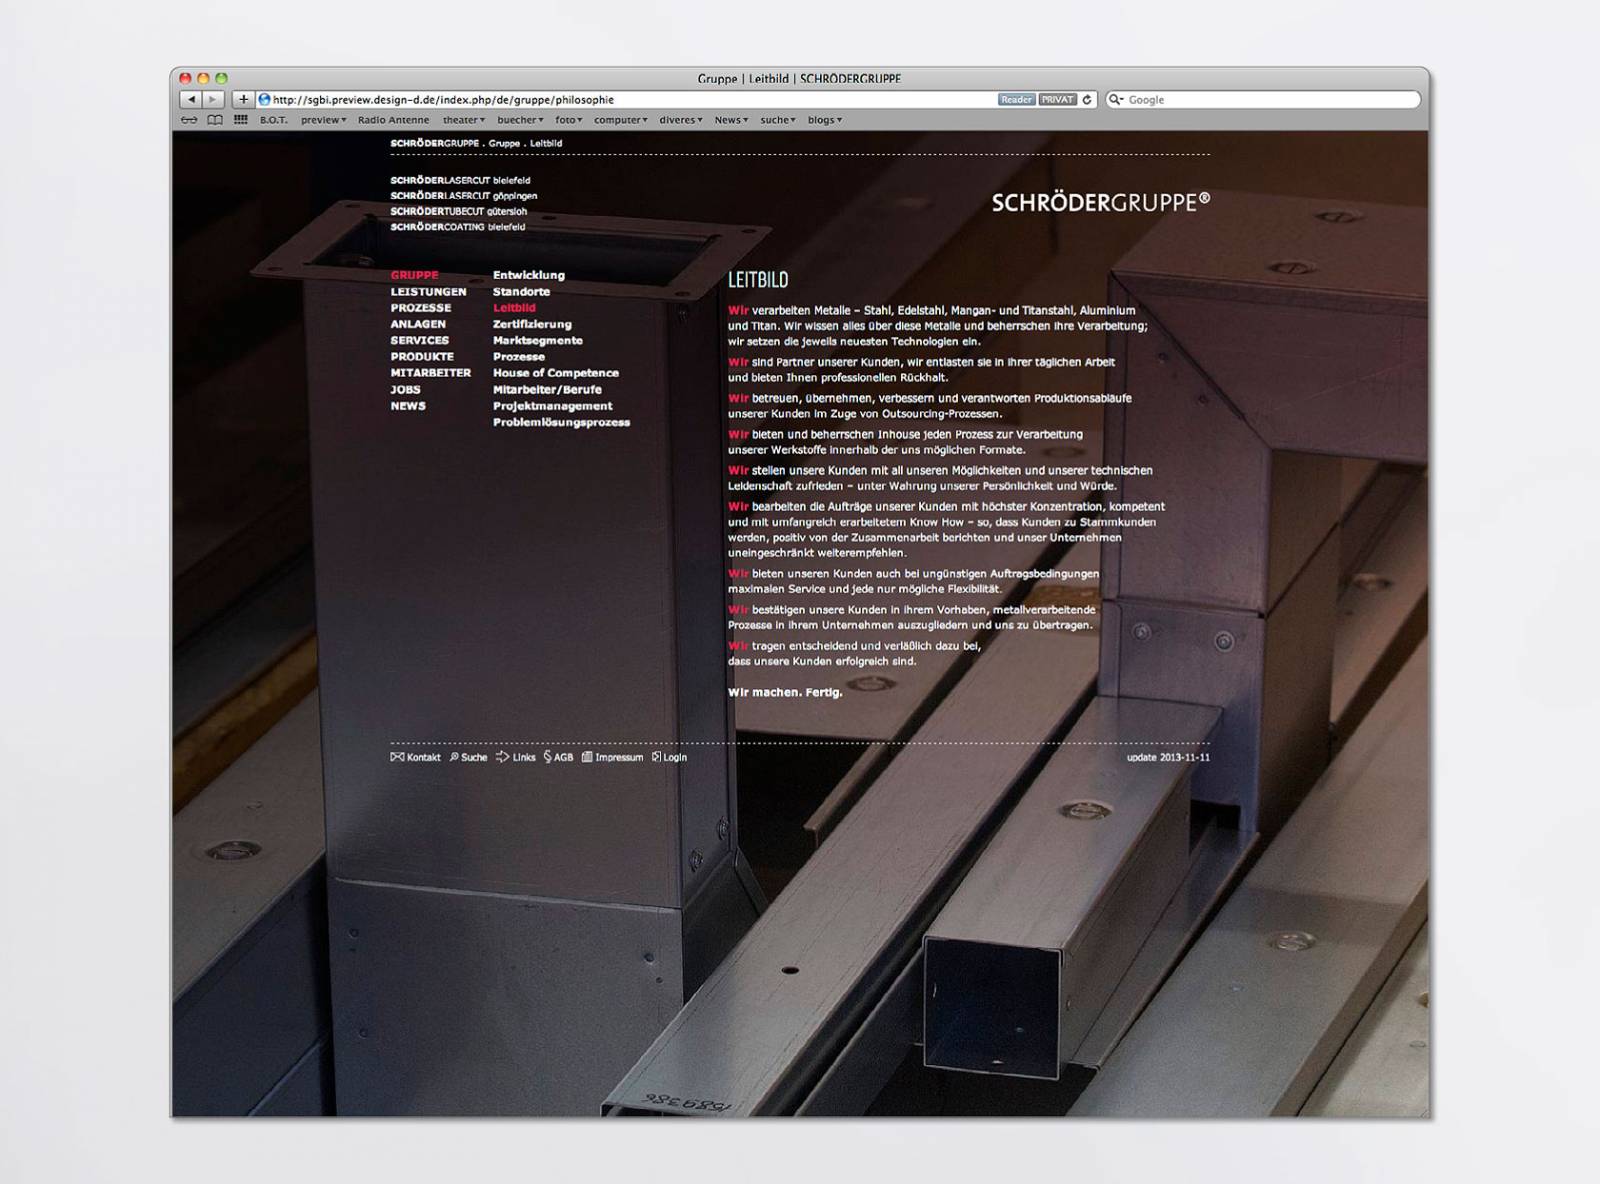Show bookmarks with the open book icon
Viewport: 1600px width, 1184px height.
(215, 120)
